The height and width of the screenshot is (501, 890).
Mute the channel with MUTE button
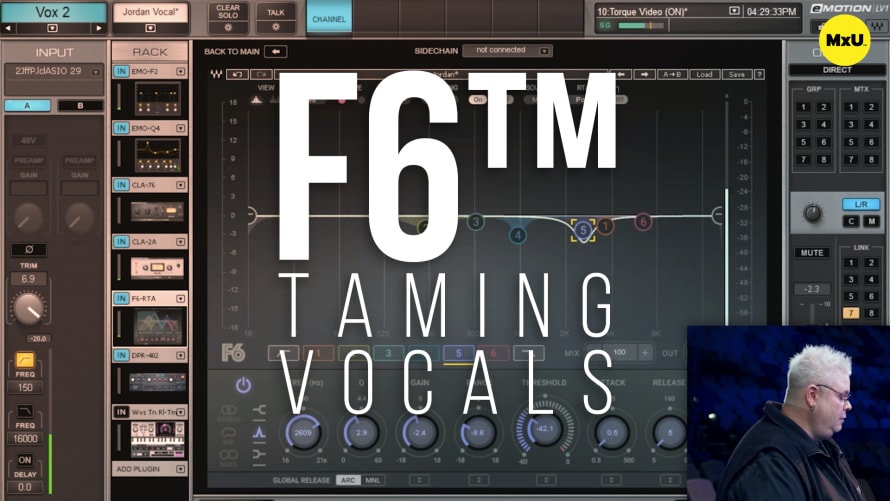(812, 252)
